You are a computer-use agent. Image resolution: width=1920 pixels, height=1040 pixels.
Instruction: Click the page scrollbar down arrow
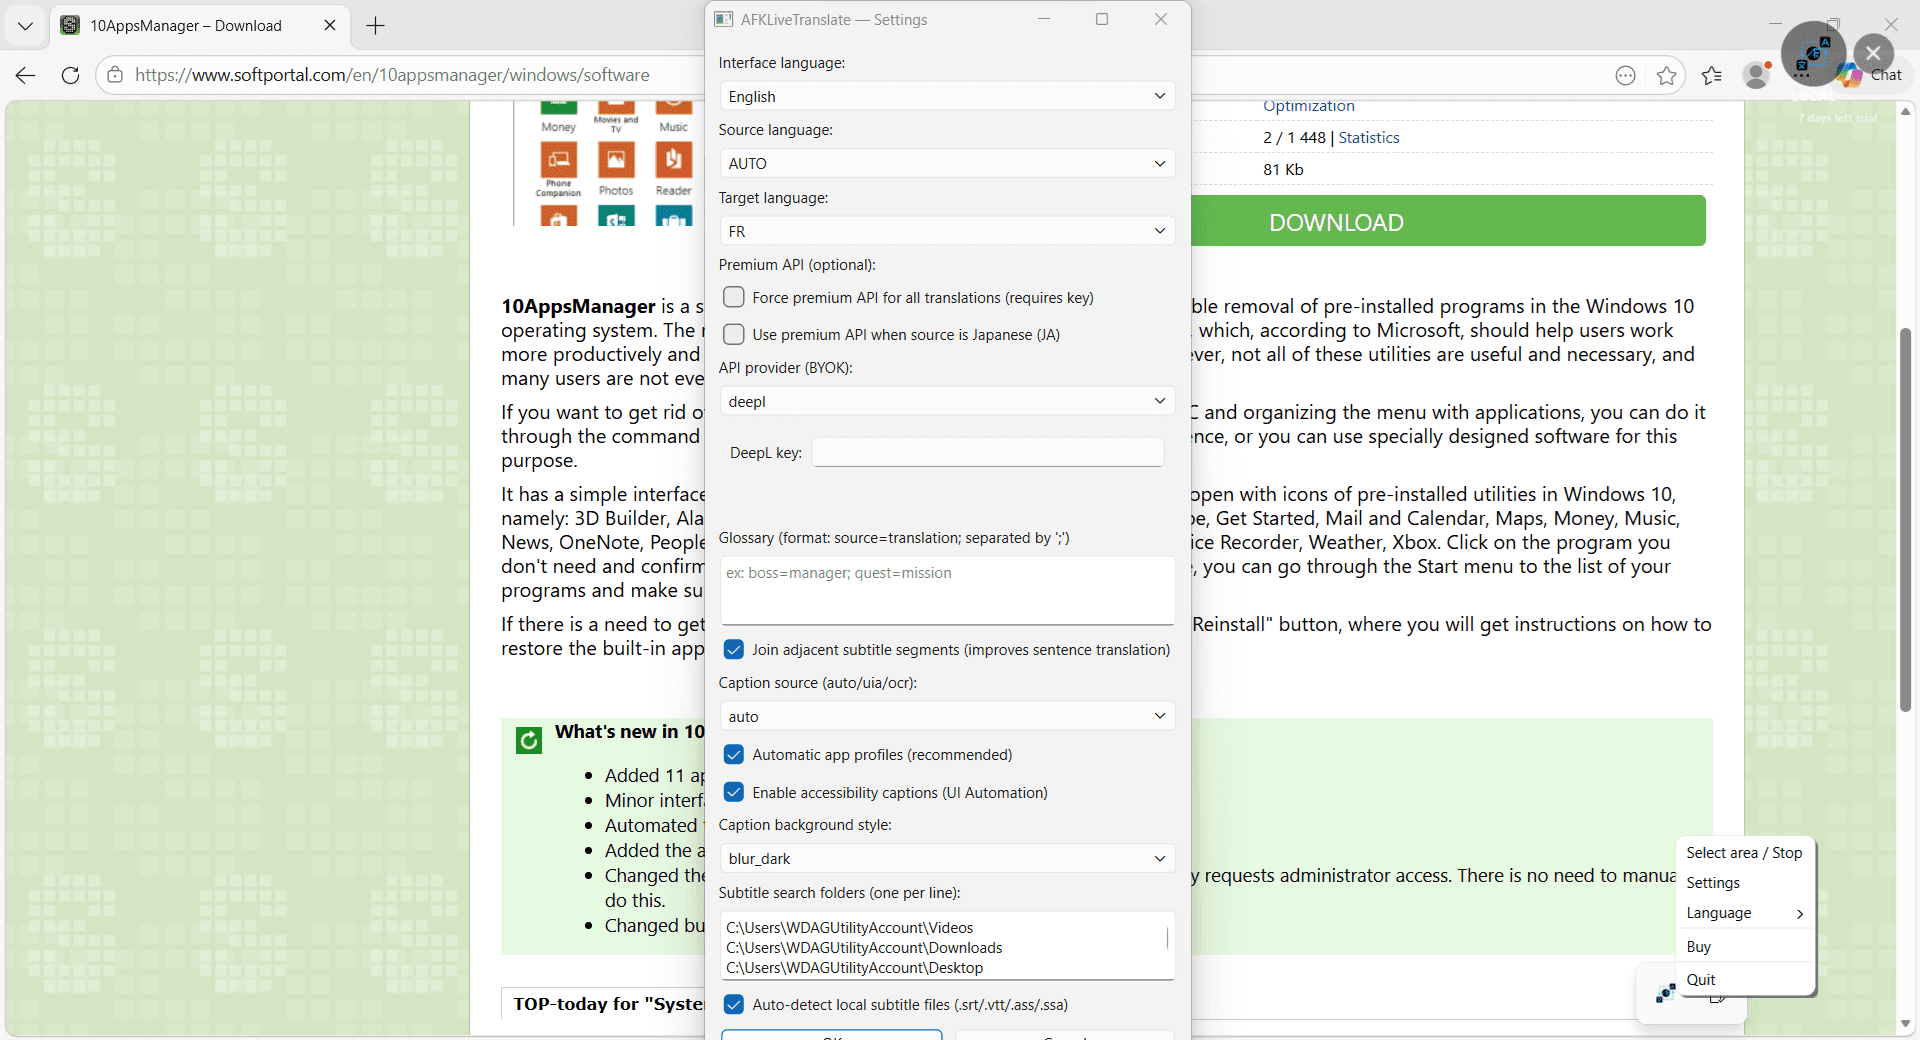click(1906, 1024)
